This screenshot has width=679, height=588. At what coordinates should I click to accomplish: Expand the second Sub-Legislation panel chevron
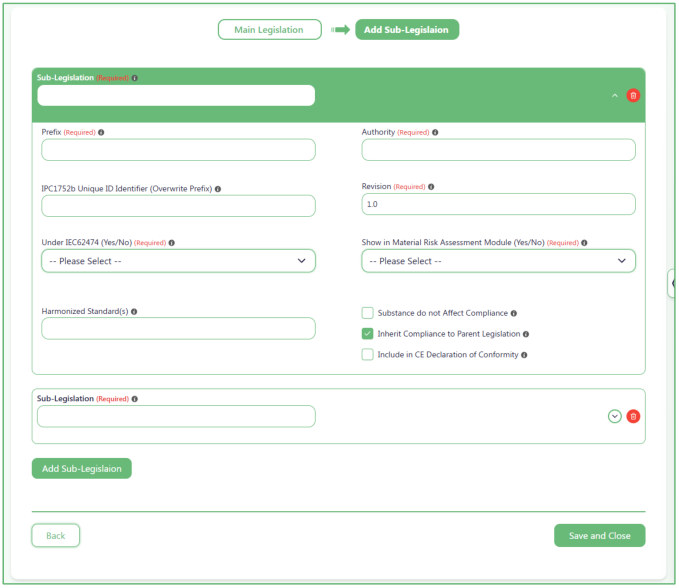pos(614,416)
